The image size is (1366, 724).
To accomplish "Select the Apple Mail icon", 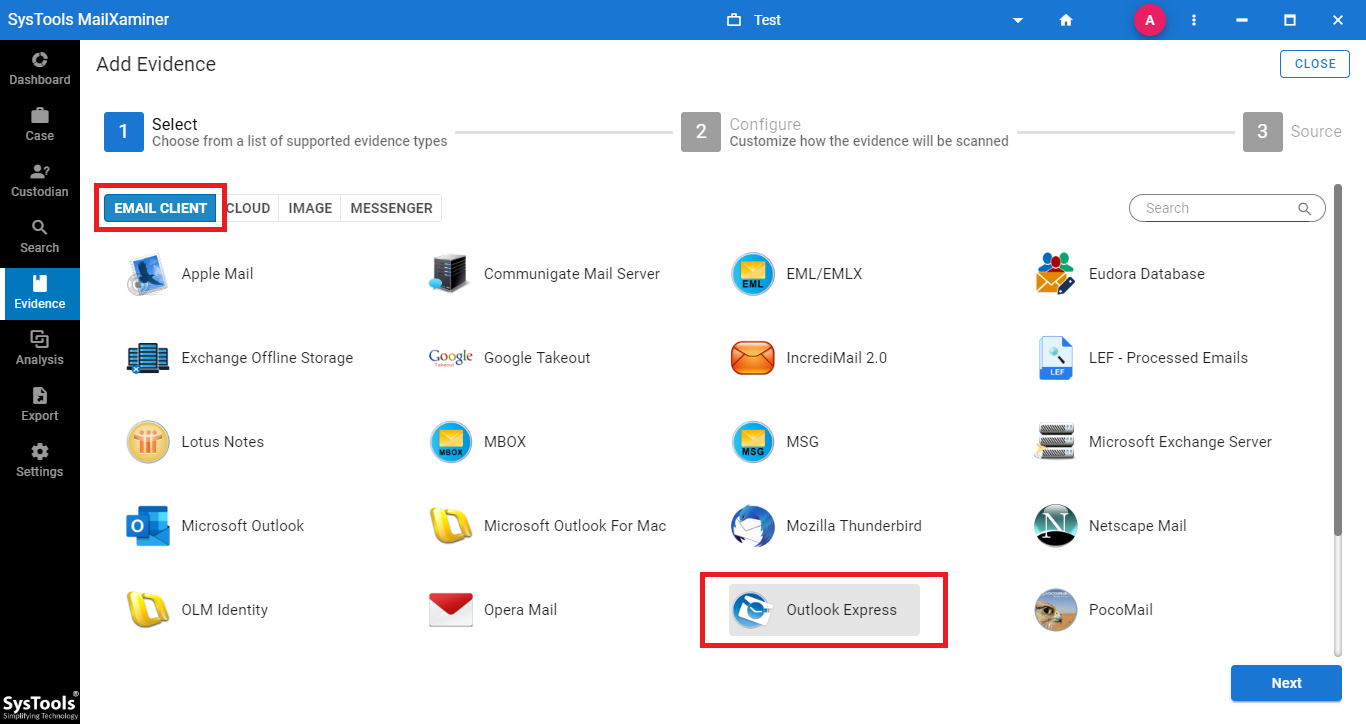I will [x=148, y=274].
